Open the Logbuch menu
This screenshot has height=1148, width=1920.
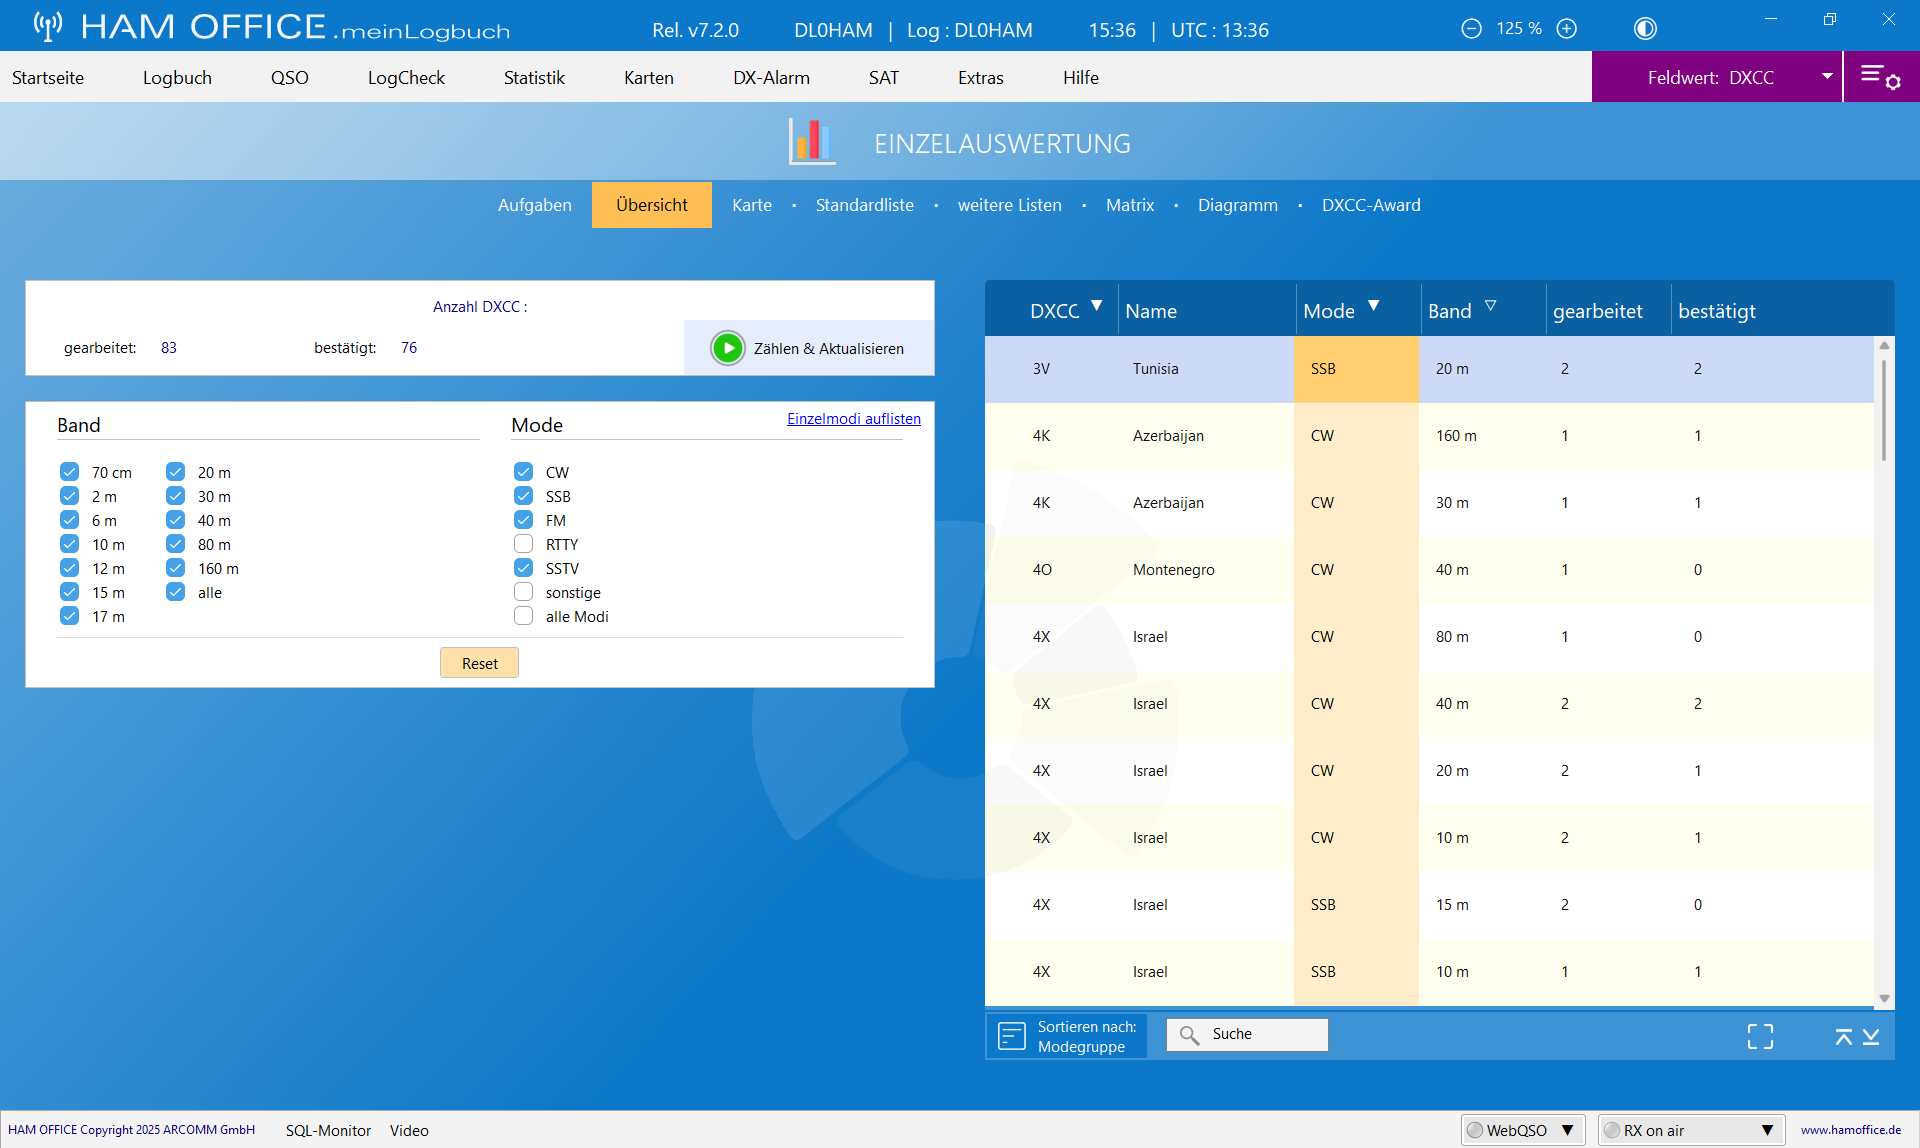click(x=177, y=77)
